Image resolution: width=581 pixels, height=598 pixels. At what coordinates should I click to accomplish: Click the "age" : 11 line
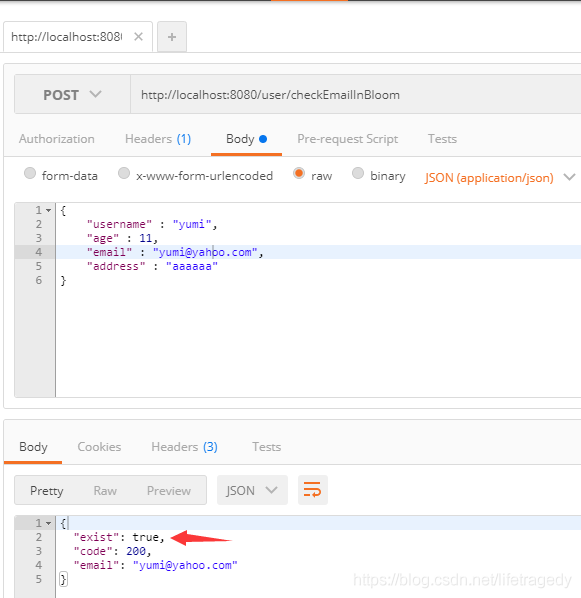click(x=122, y=238)
